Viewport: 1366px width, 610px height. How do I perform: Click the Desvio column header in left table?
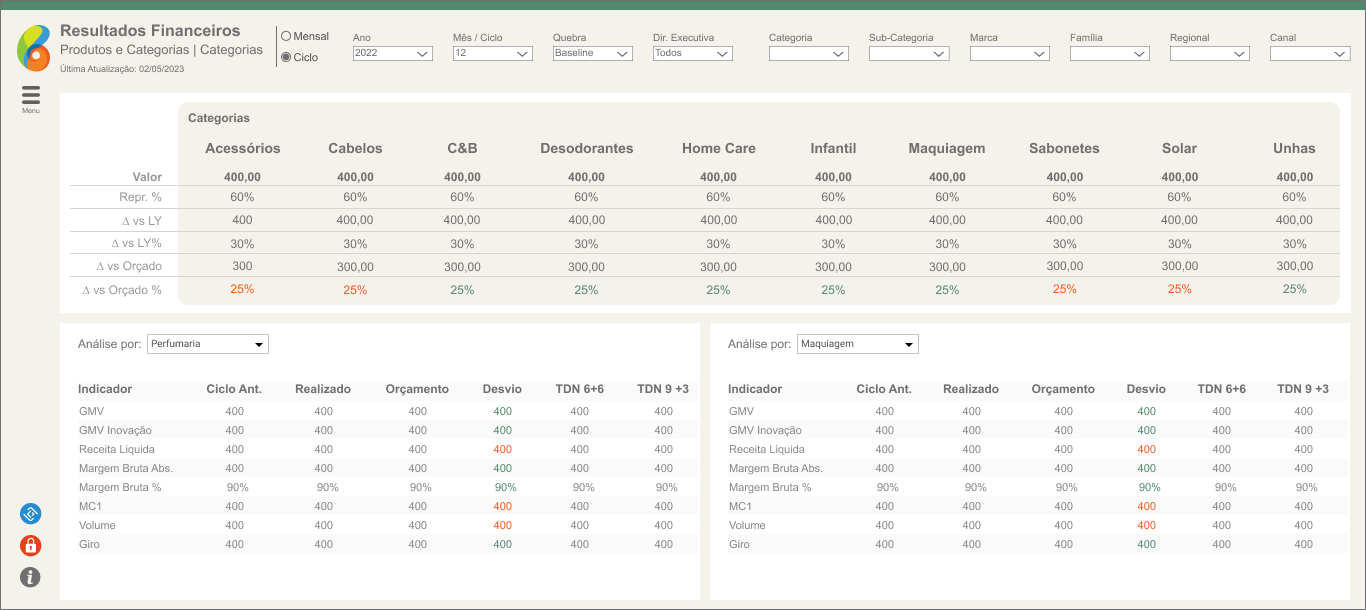502,389
